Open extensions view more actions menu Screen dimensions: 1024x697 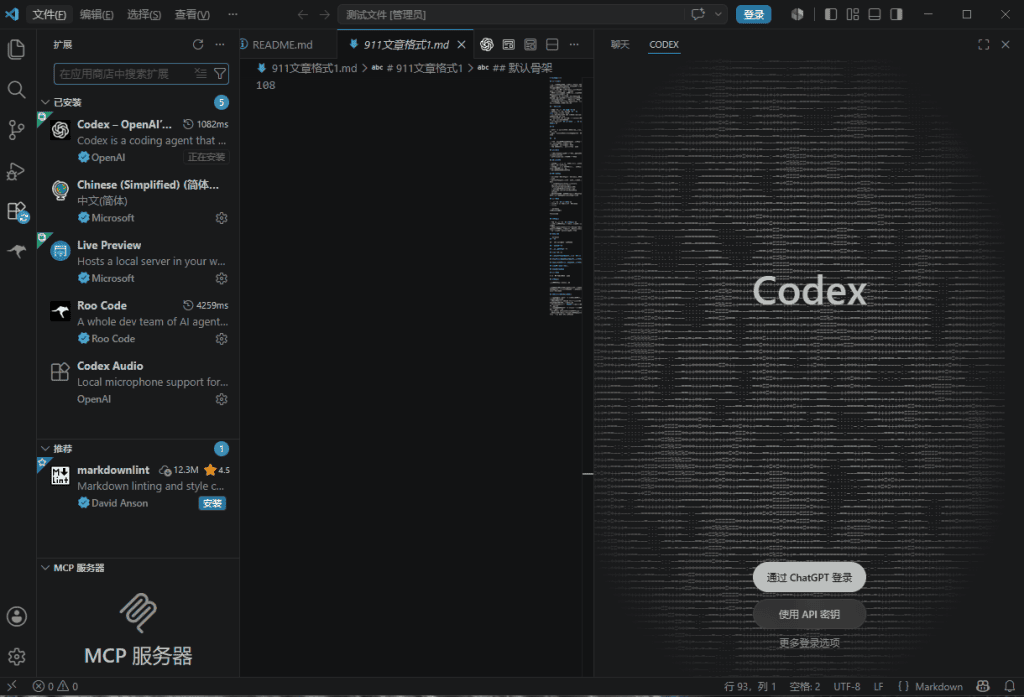[x=220, y=44]
